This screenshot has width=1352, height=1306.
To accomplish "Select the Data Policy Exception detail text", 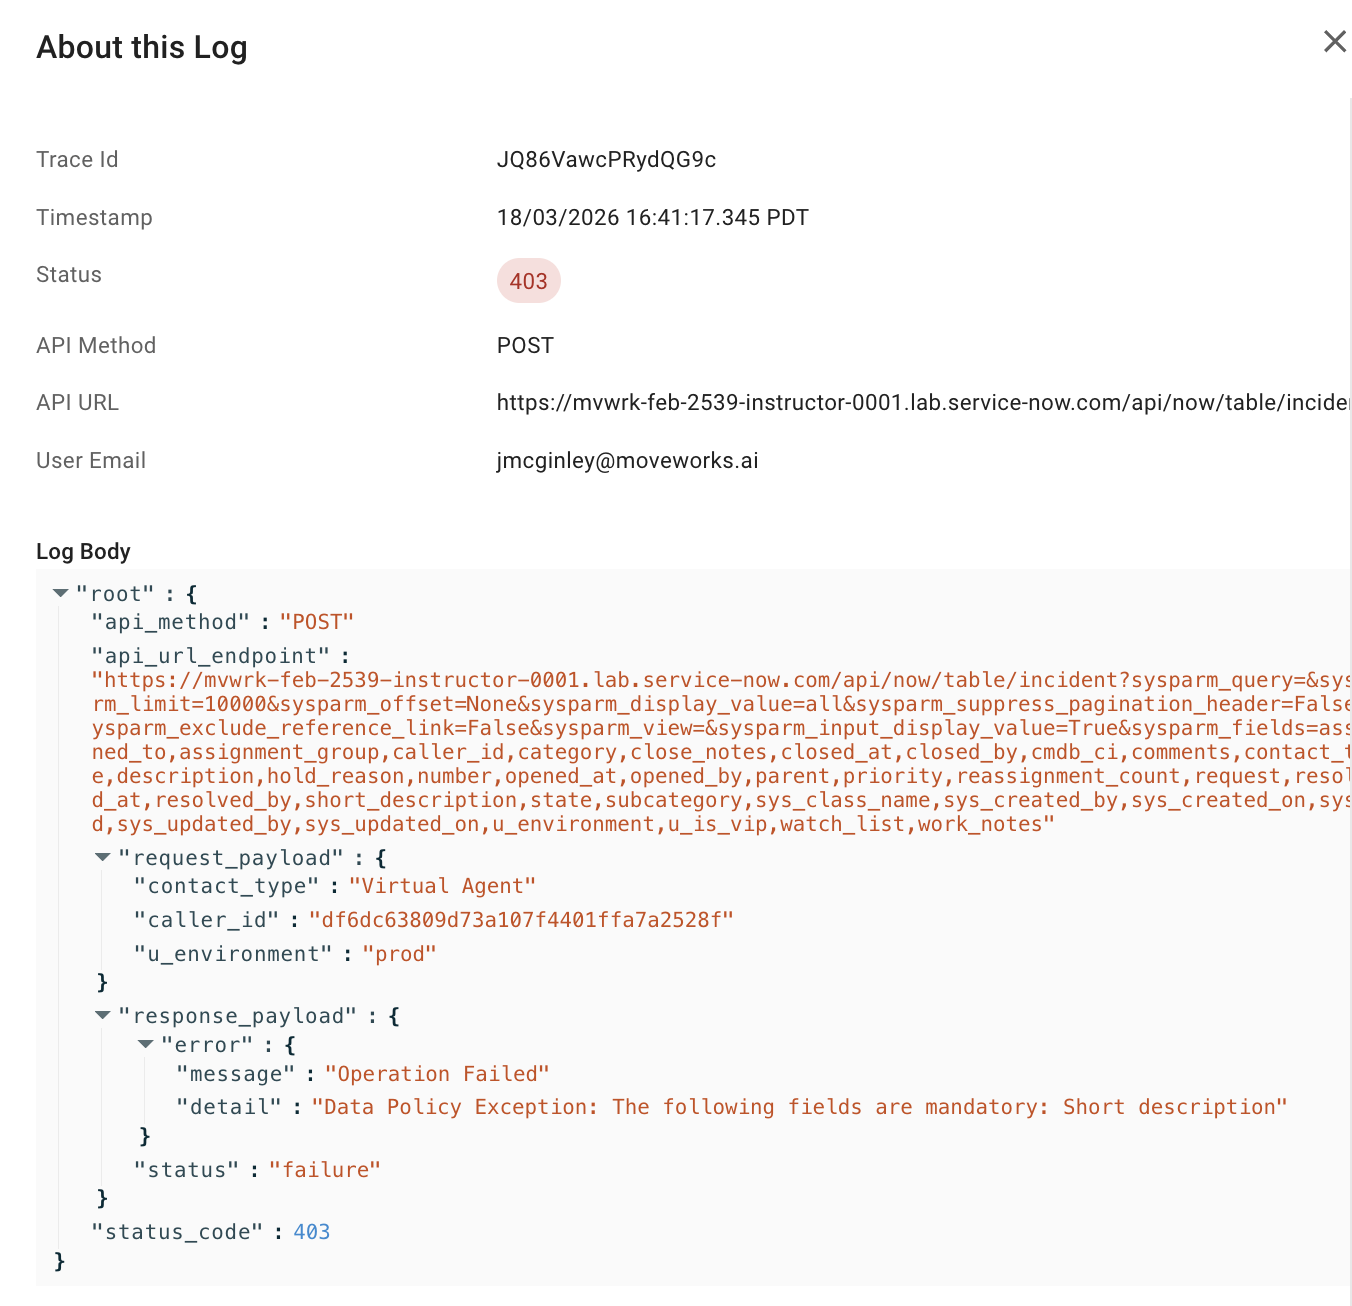I will coord(799,1107).
